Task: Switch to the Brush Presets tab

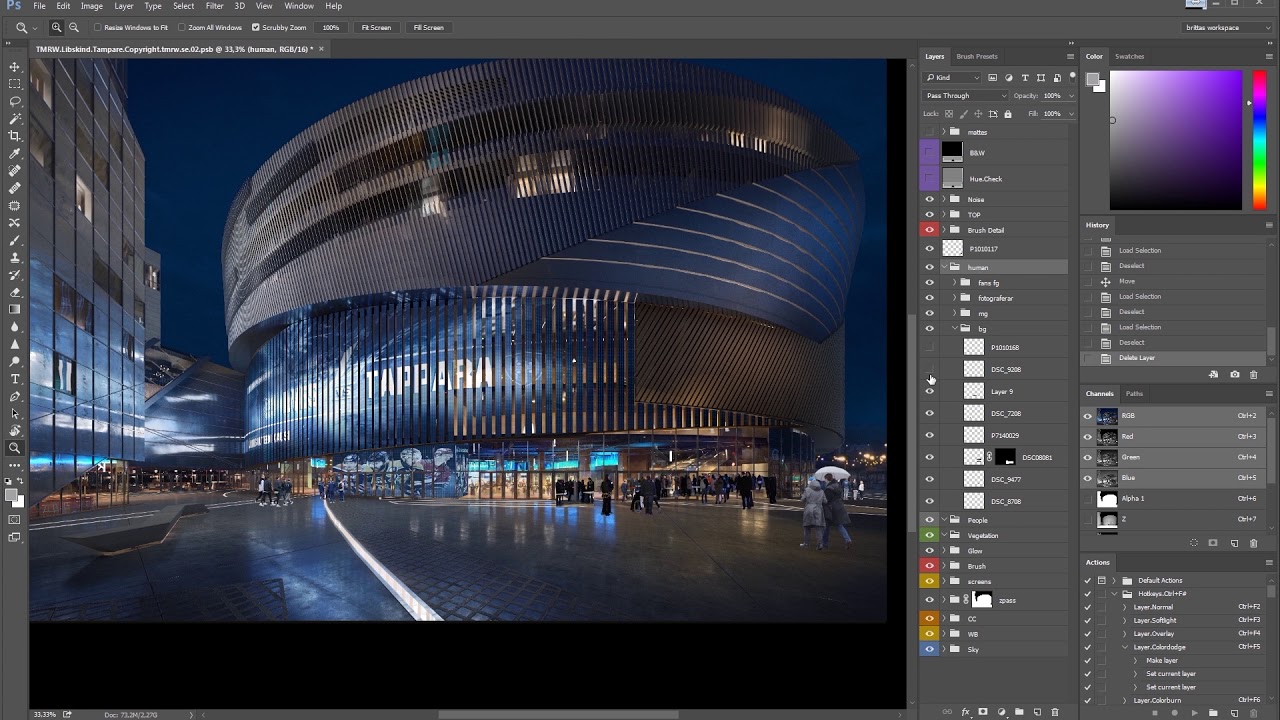Action: tap(977, 56)
